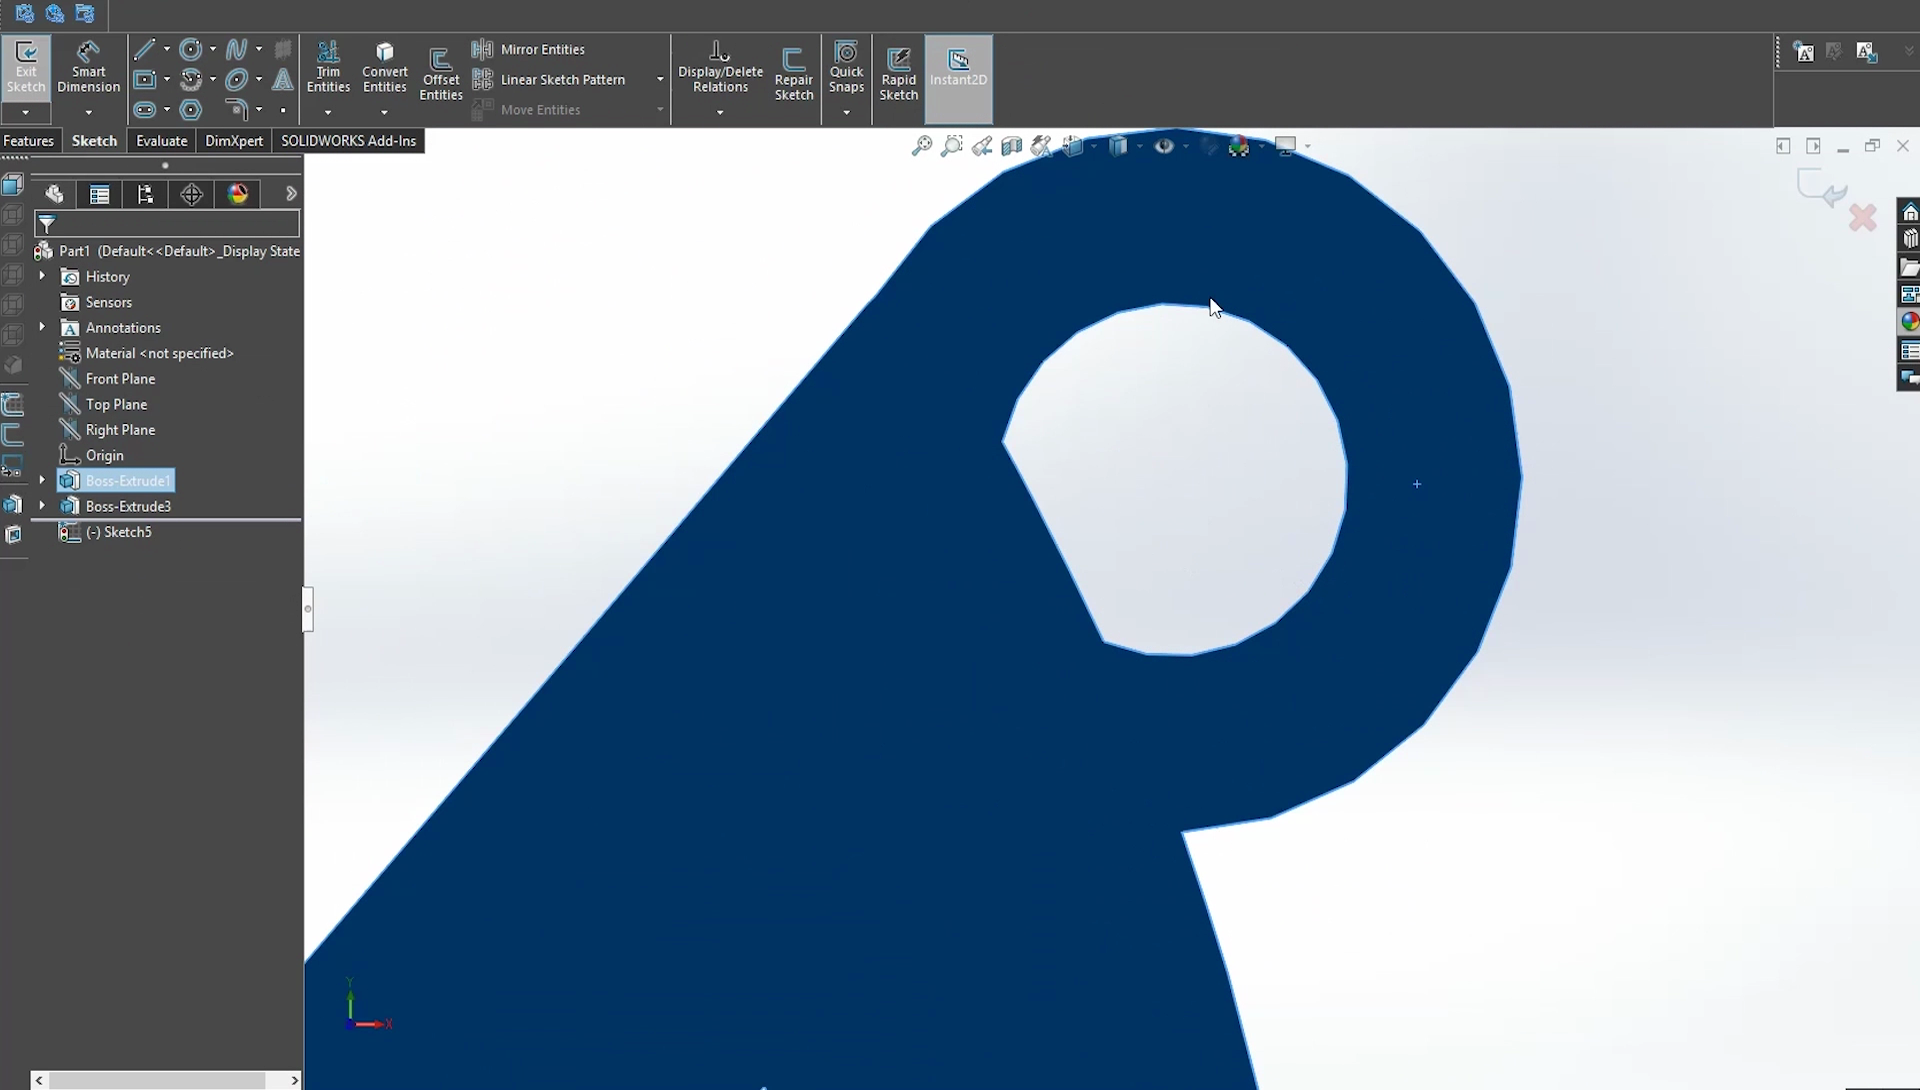Click the Offset Entities tool
This screenshot has width=1920, height=1090.
(x=440, y=75)
